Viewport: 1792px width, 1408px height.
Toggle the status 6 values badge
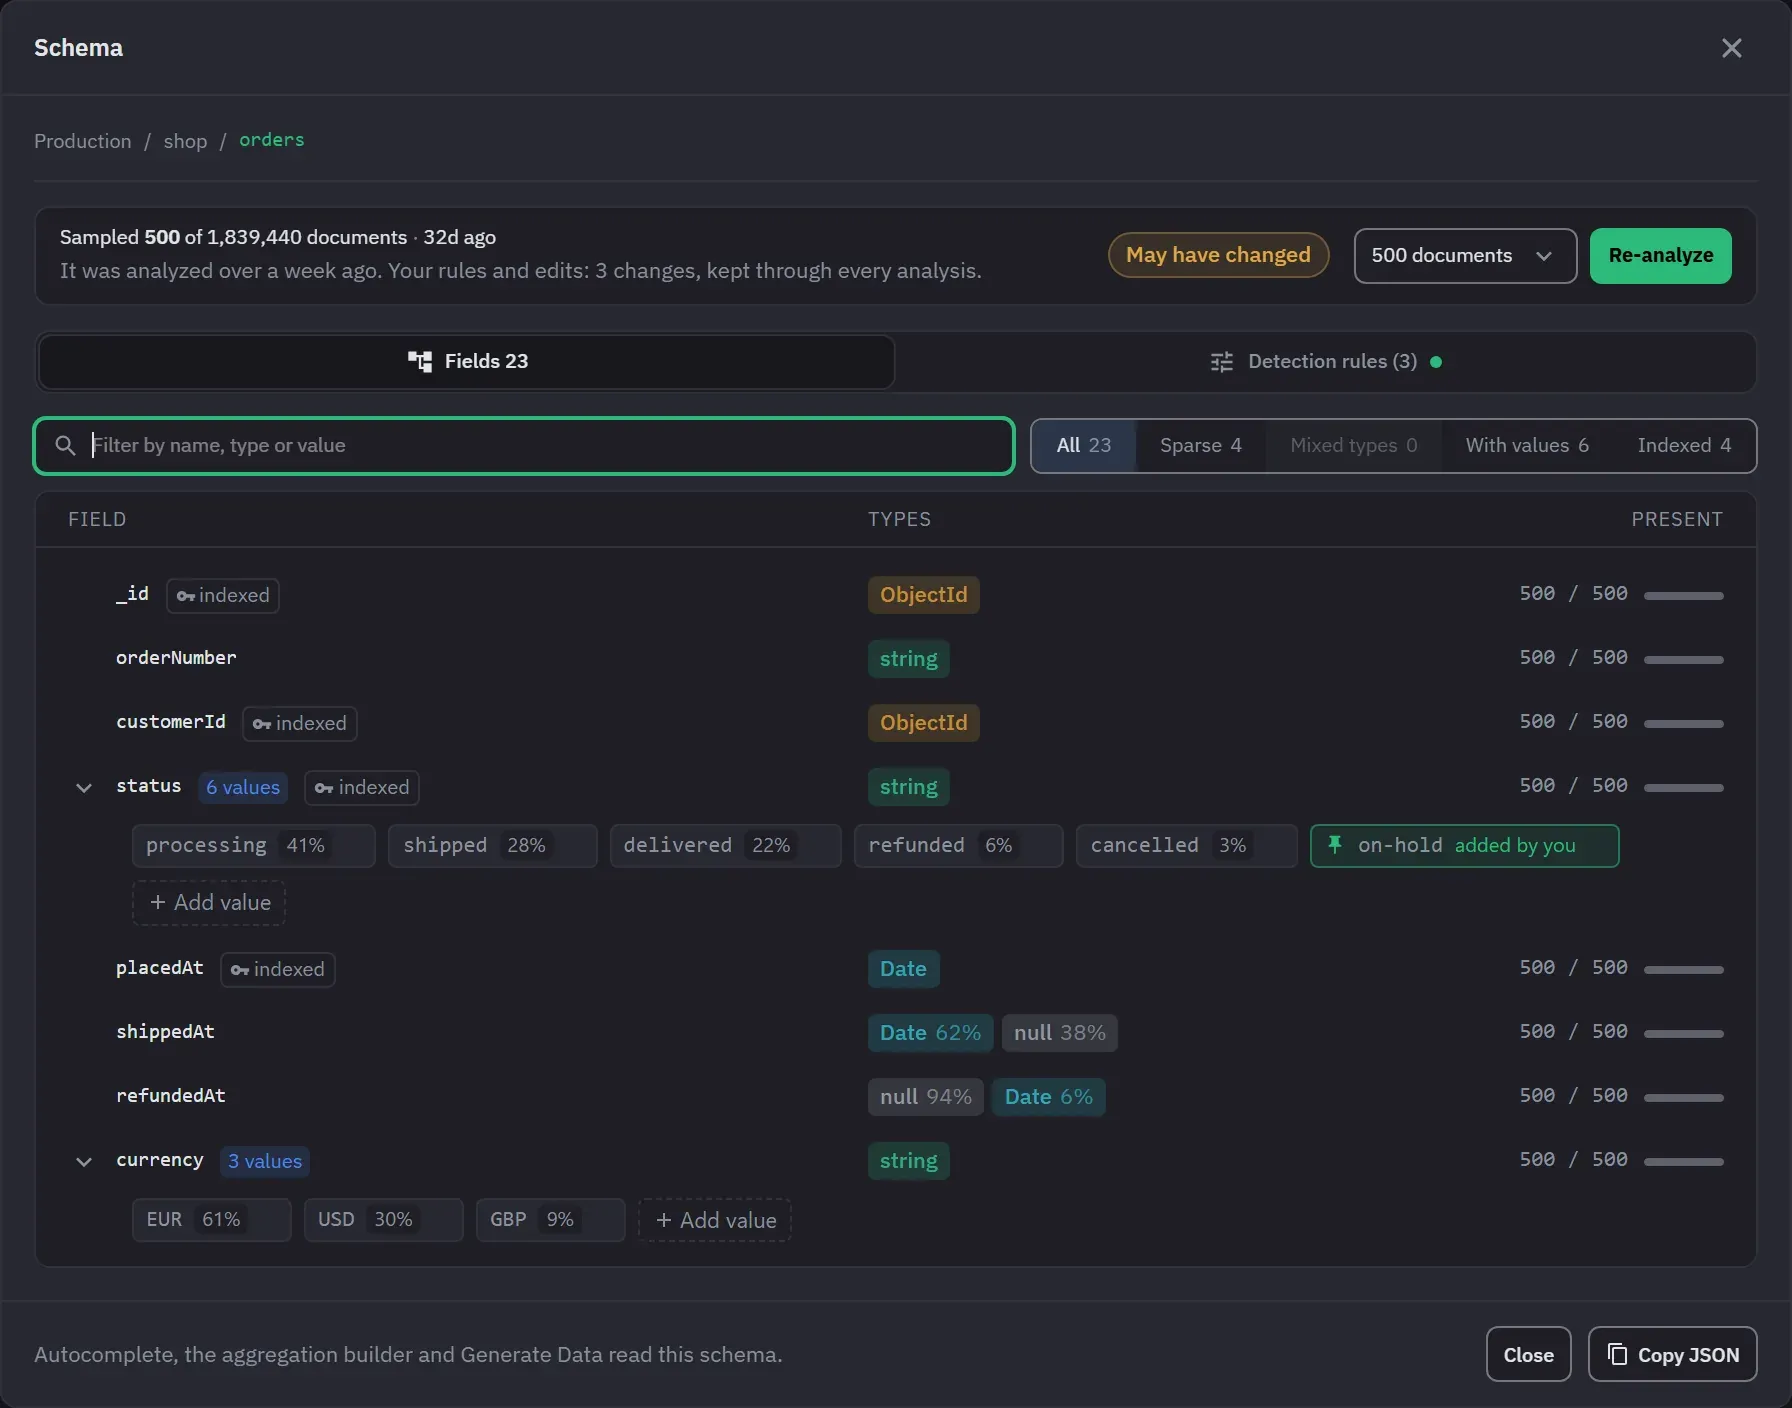pyautogui.click(x=243, y=787)
